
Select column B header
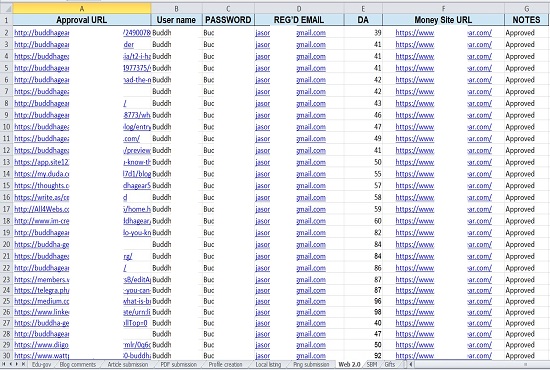[x=176, y=9]
